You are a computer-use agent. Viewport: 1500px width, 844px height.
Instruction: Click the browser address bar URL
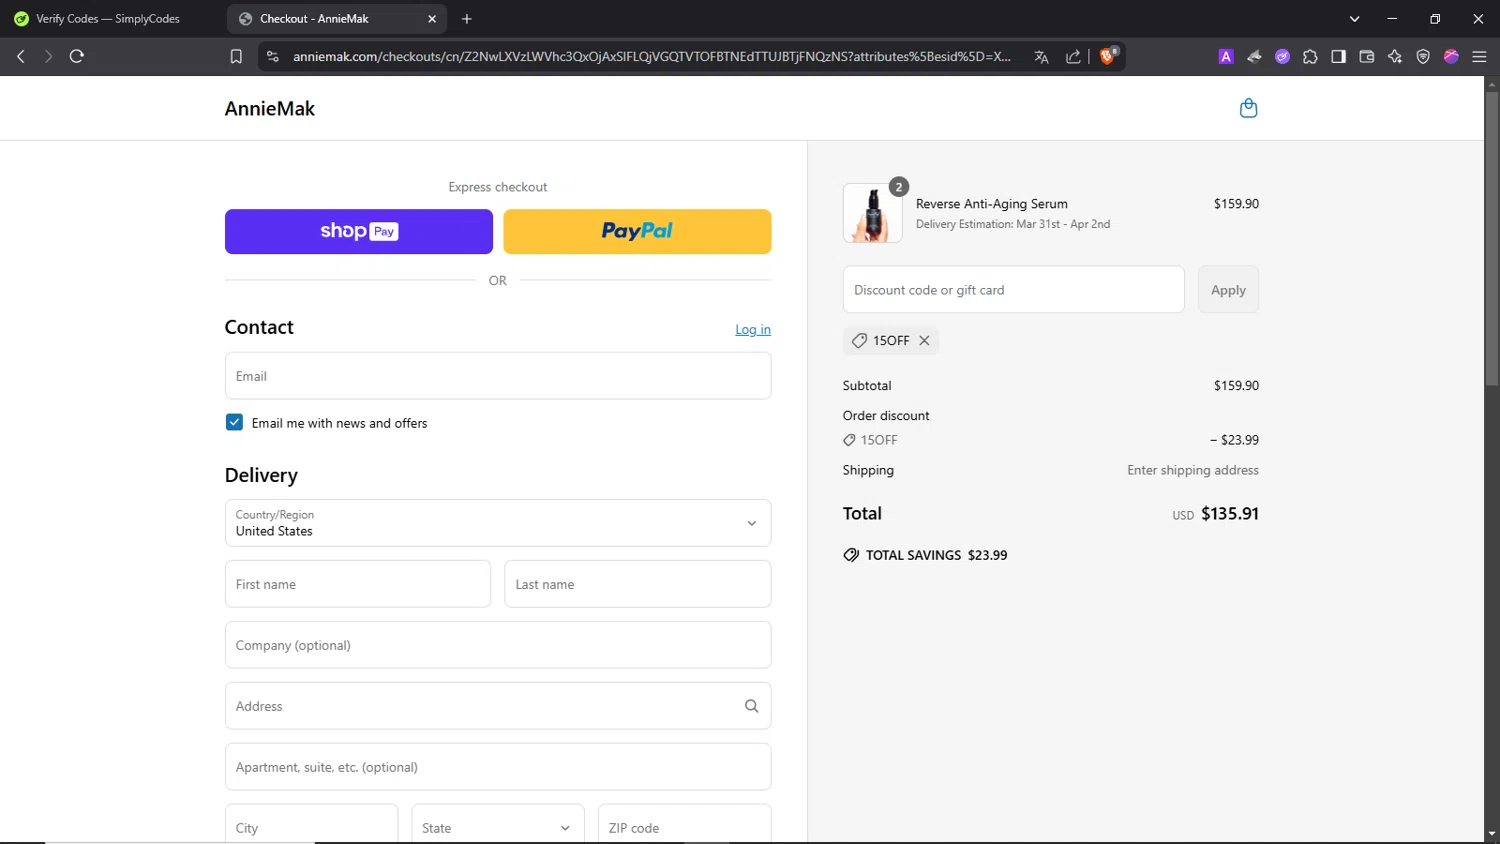point(651,57)
